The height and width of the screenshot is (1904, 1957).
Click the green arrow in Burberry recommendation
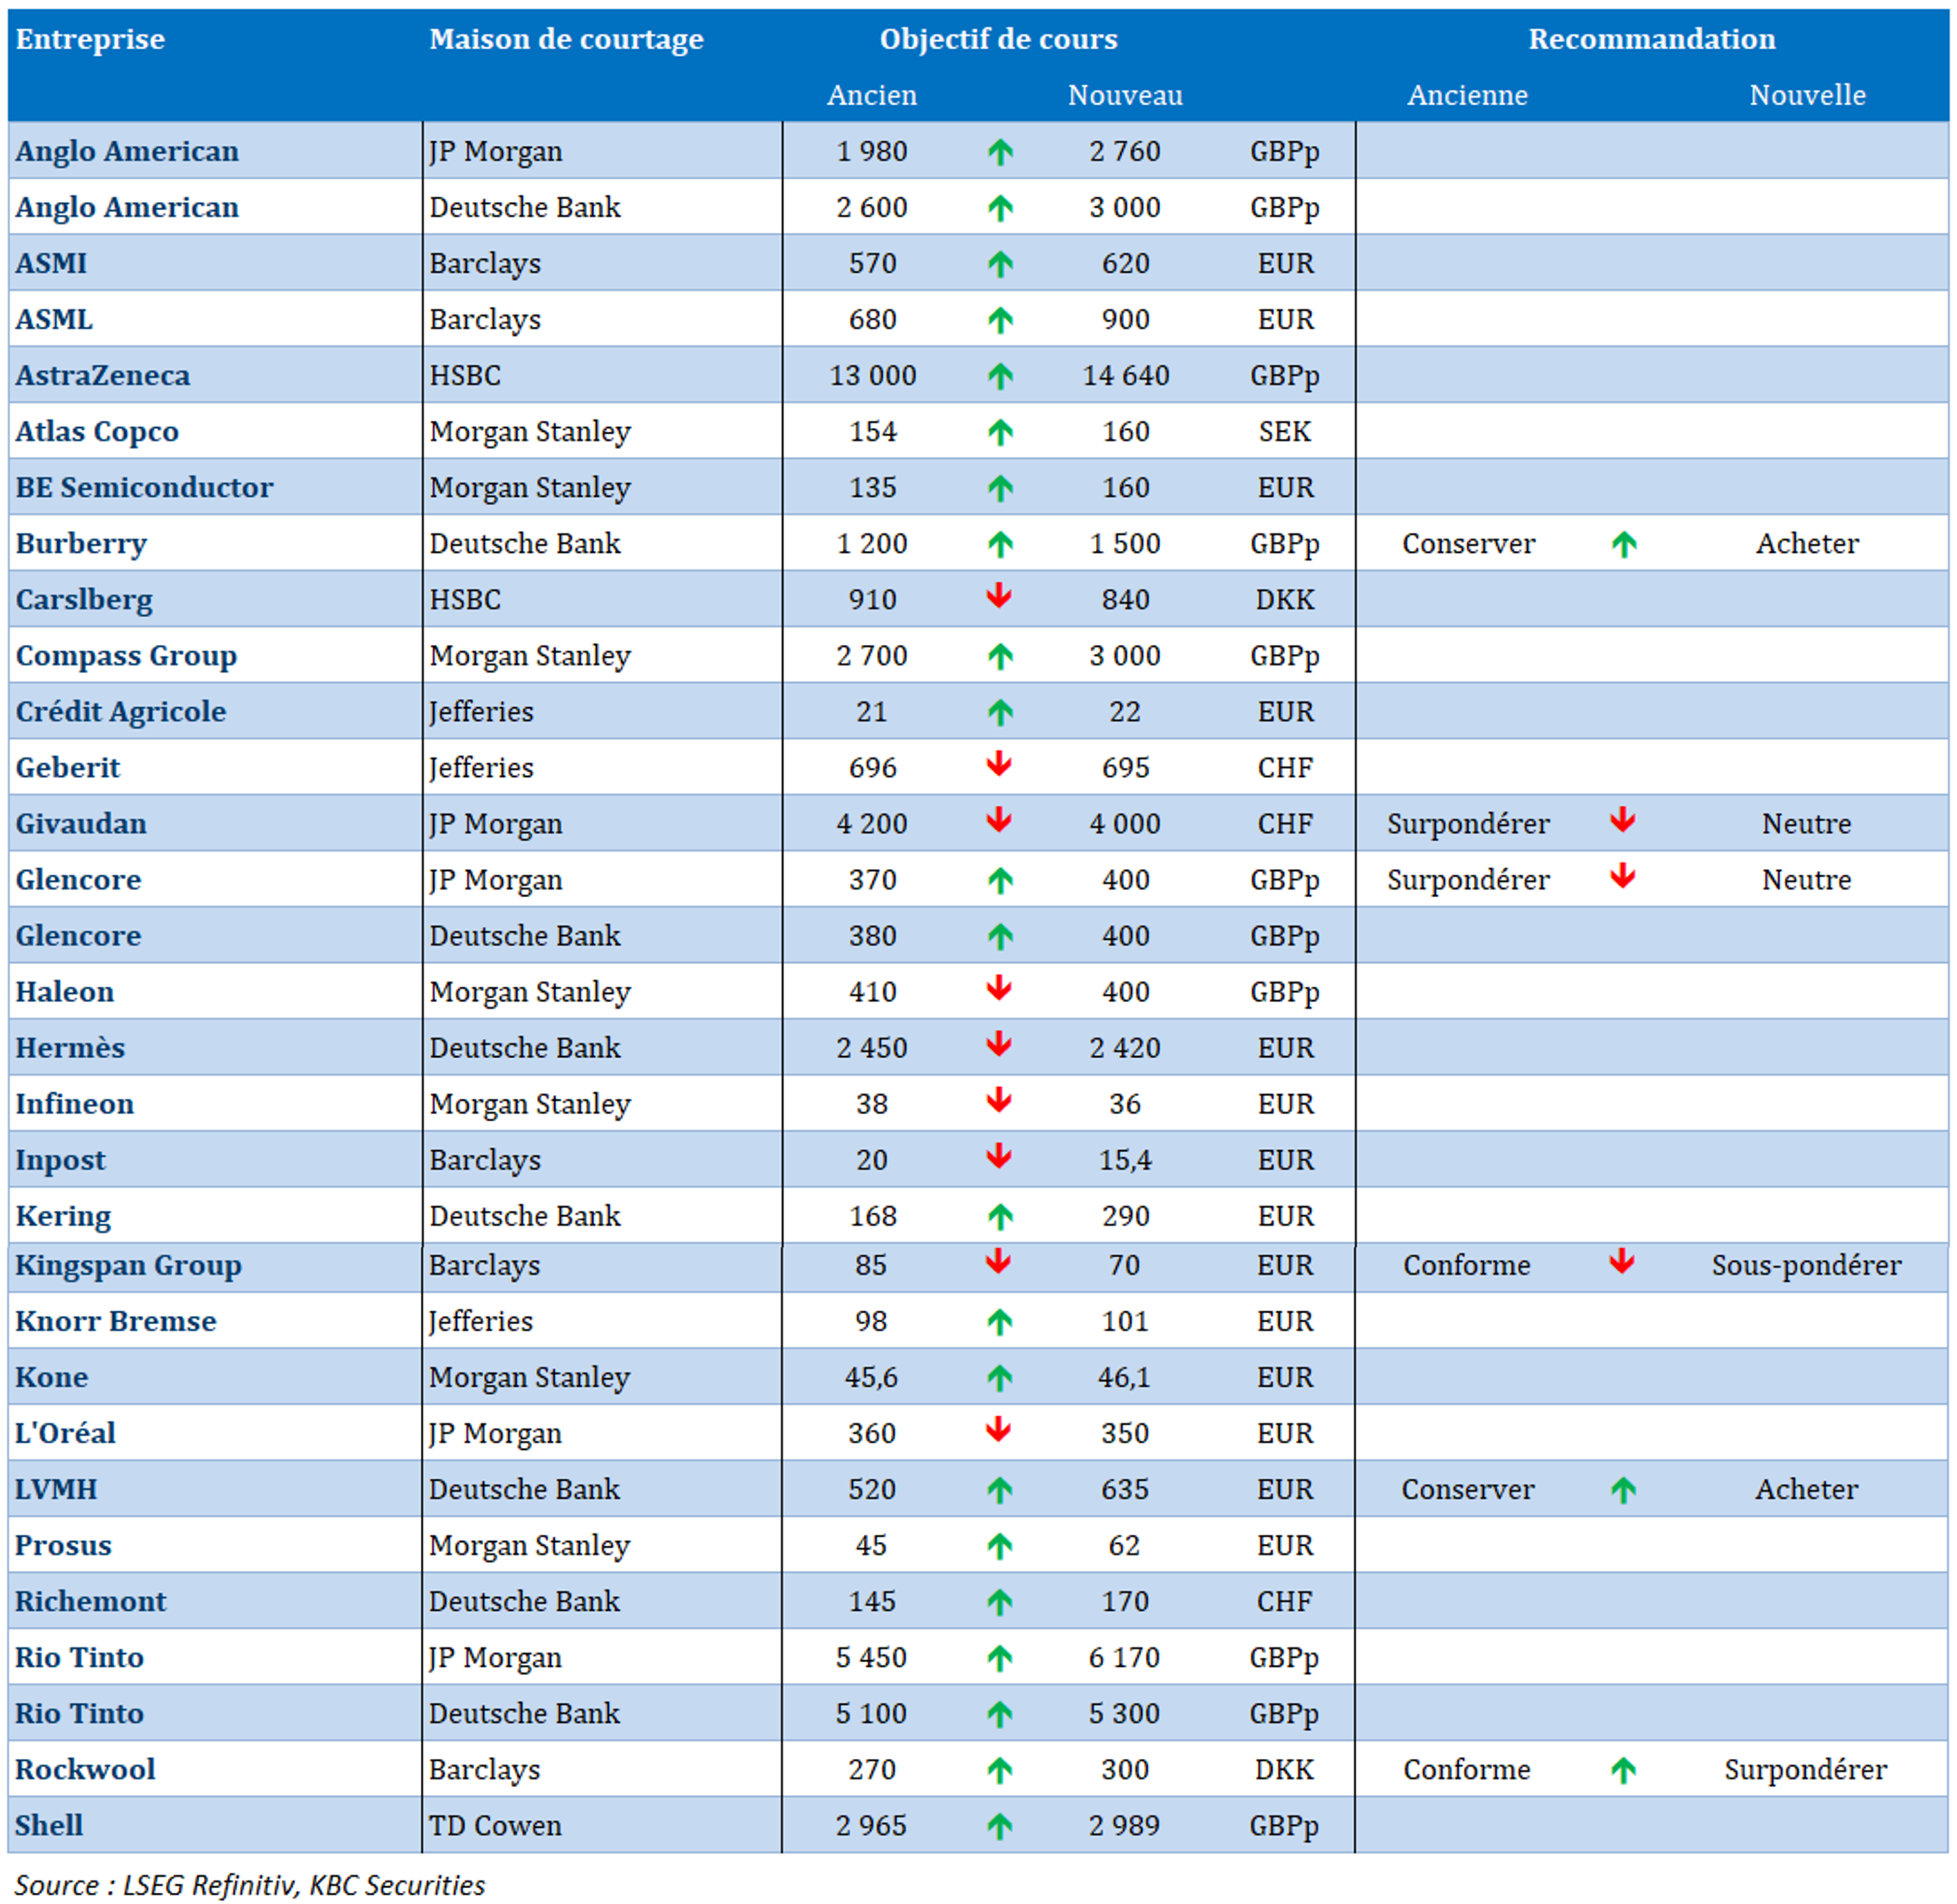1624,544
